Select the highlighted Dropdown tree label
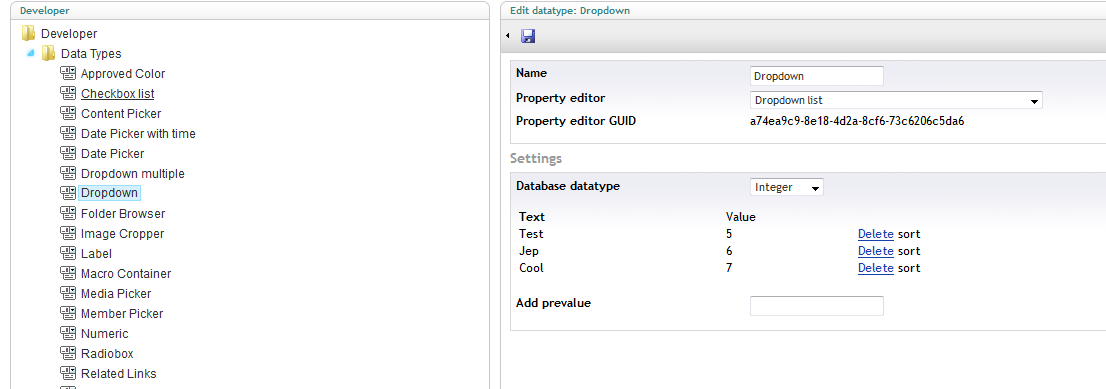This screenshot has height=389, width=1106. [109, 193]
